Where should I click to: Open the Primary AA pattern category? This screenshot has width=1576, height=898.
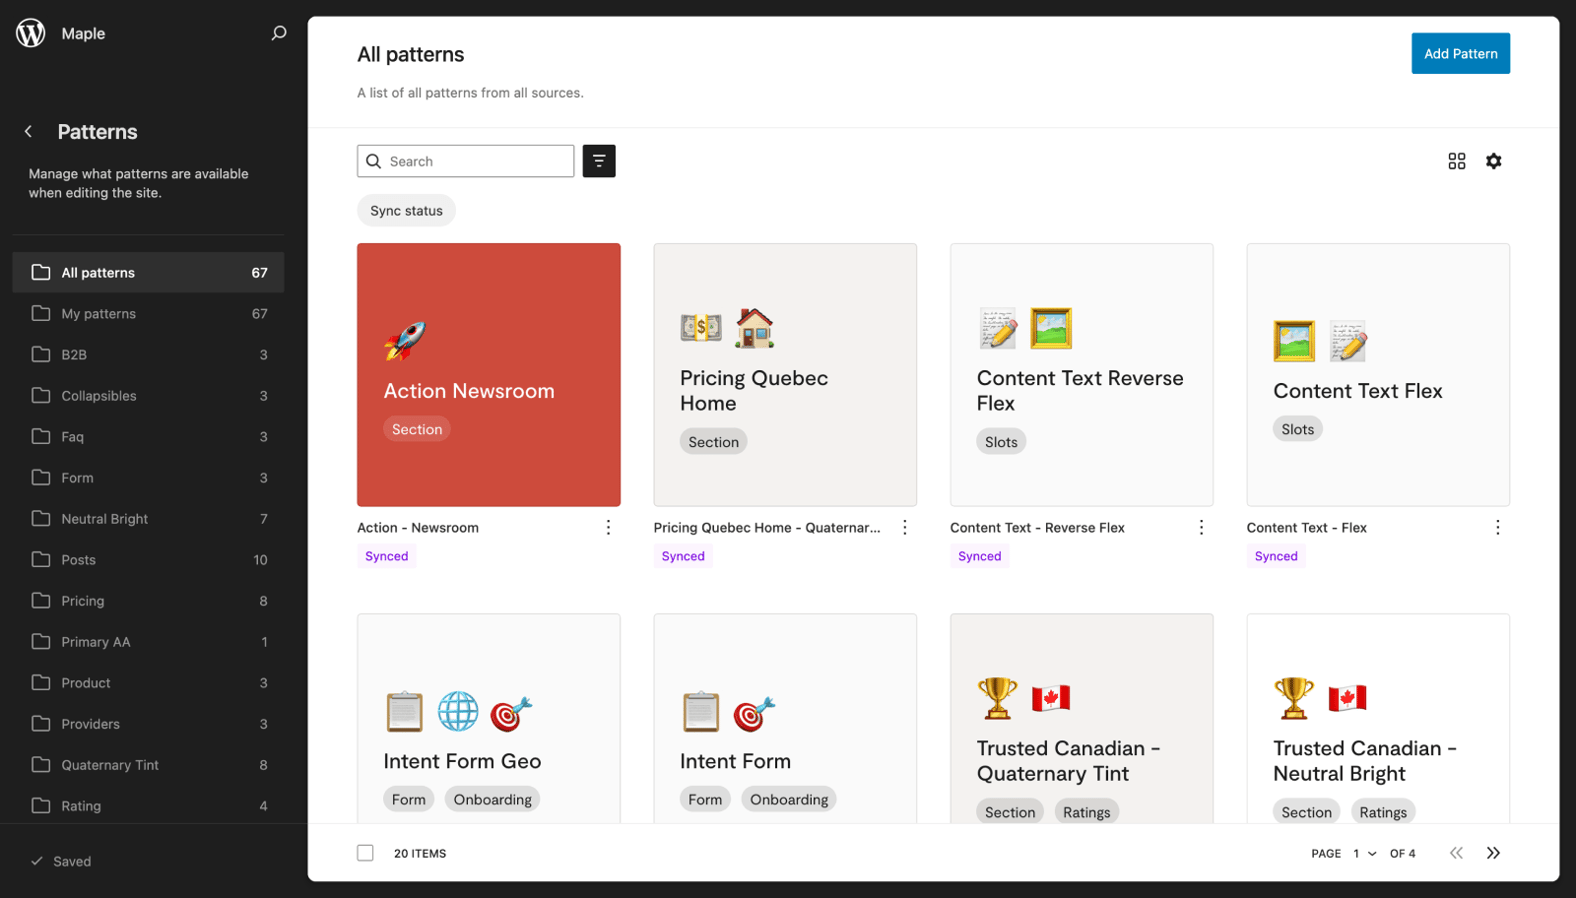148,641
